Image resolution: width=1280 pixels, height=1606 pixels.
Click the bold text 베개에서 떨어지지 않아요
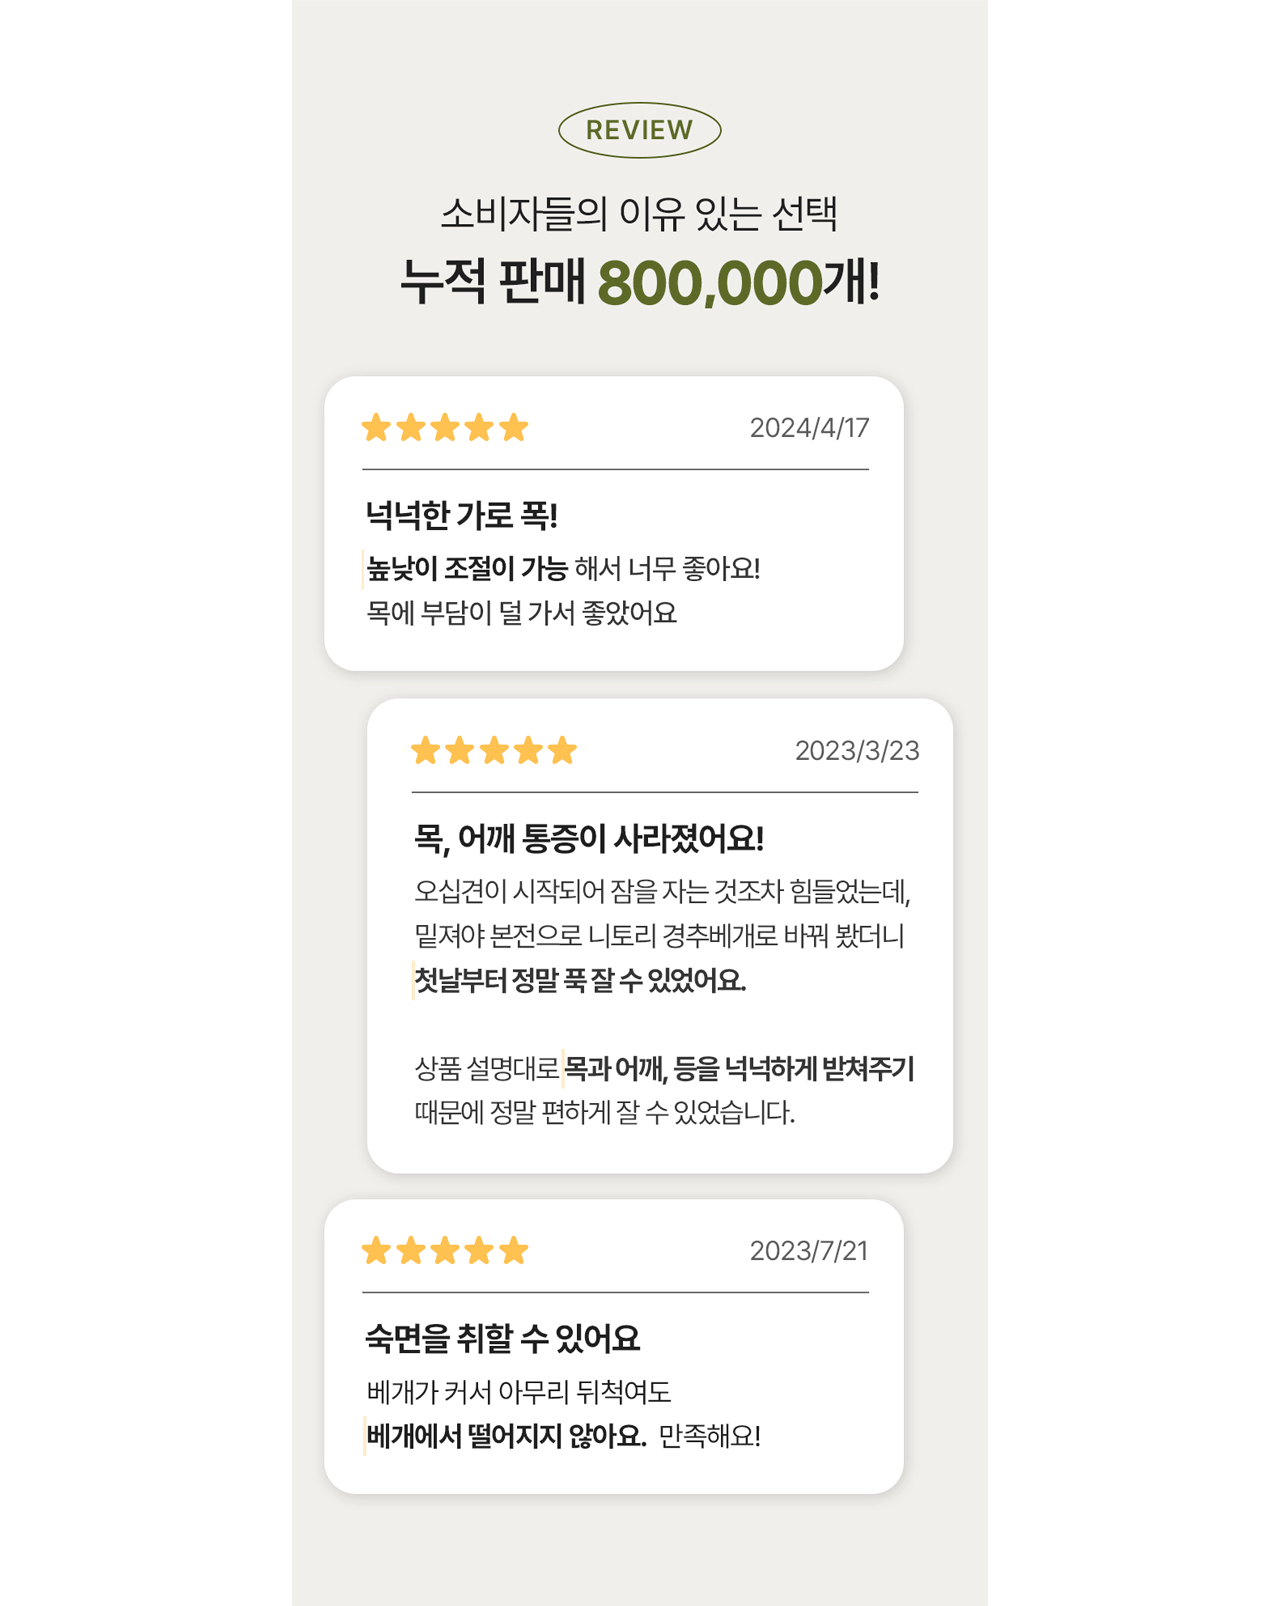[506, 1437]
